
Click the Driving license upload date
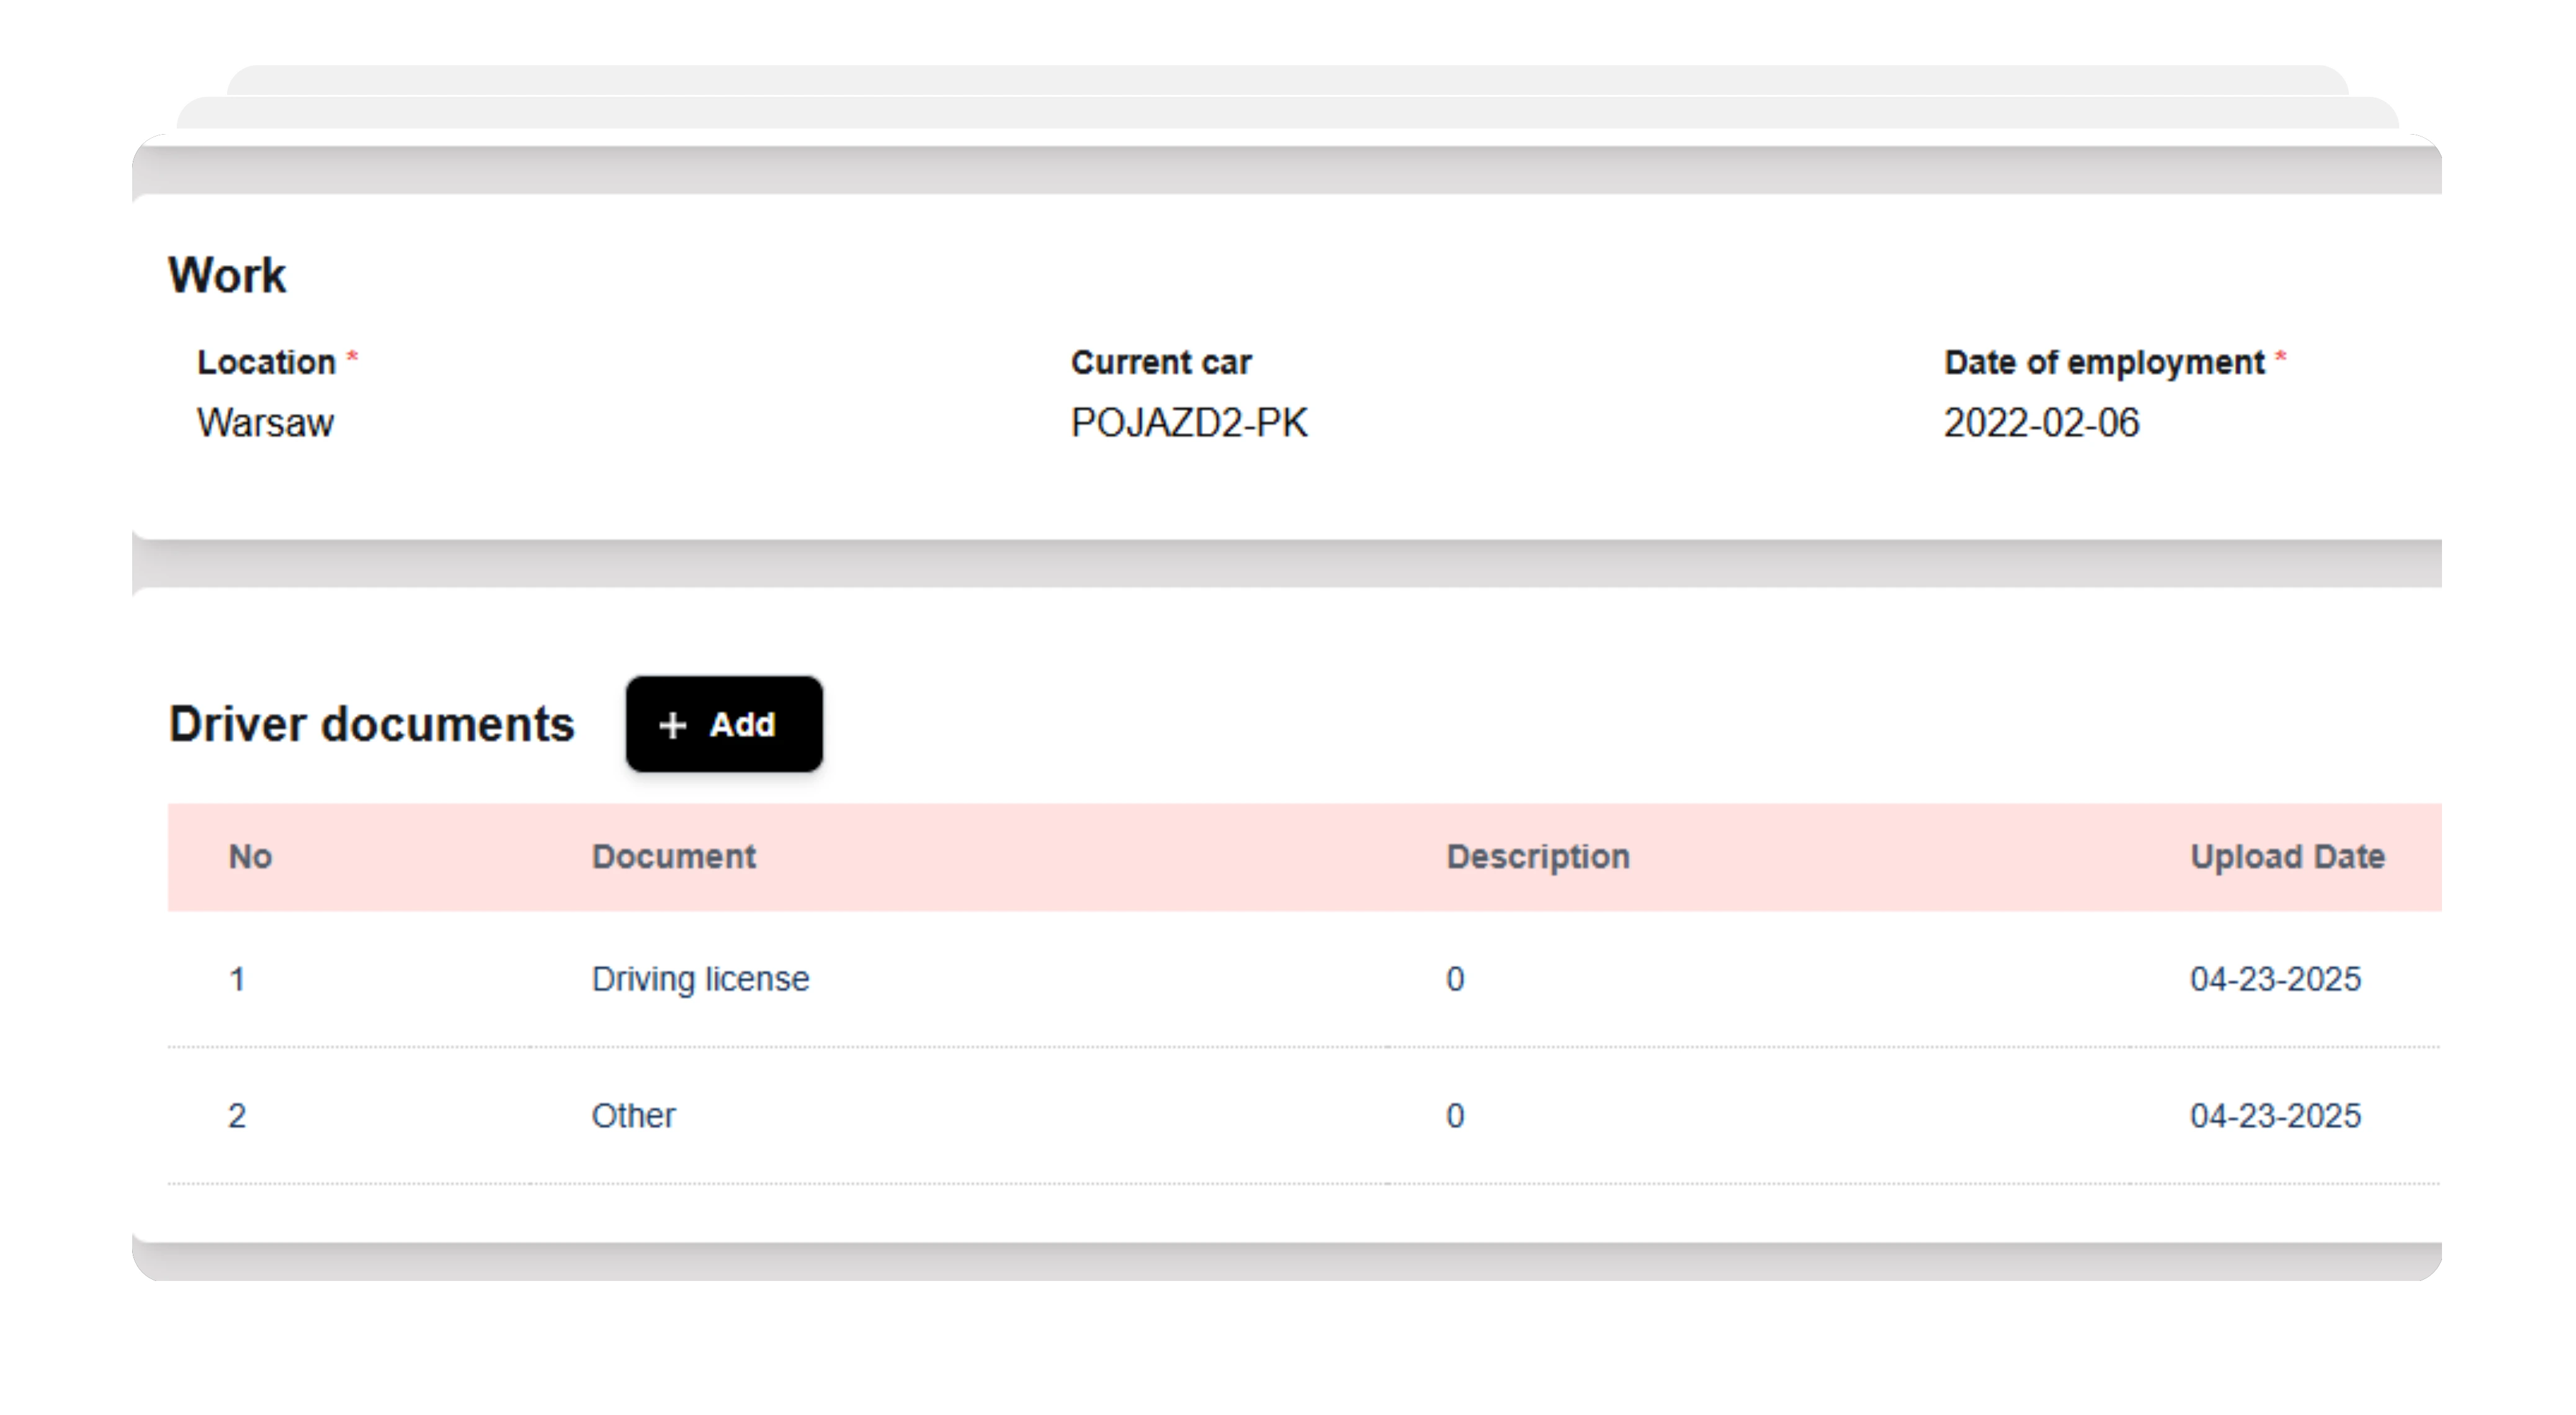2274,979
